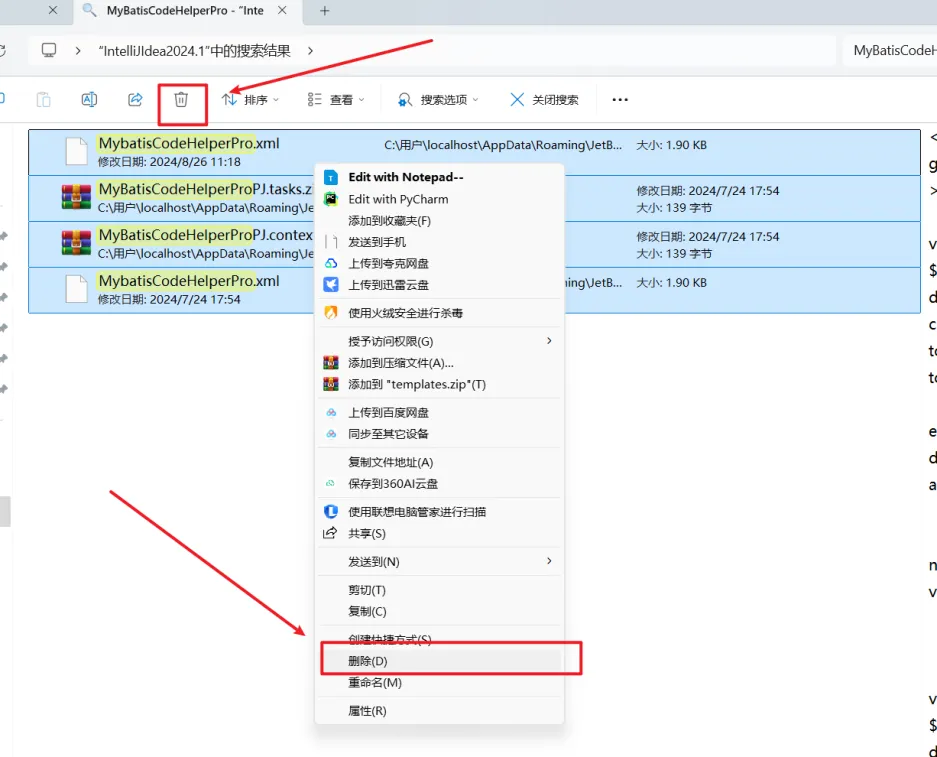
Task: Click Upload to Quark drive 上传到夸克网盘
Action: point(439,263)
